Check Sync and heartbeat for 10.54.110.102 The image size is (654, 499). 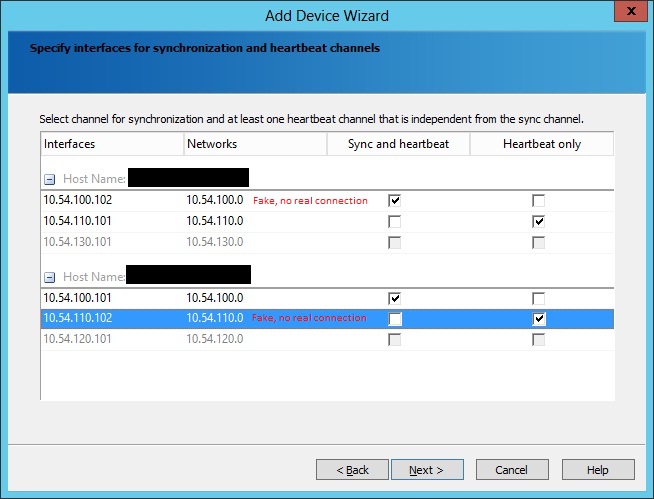point(395,319)
